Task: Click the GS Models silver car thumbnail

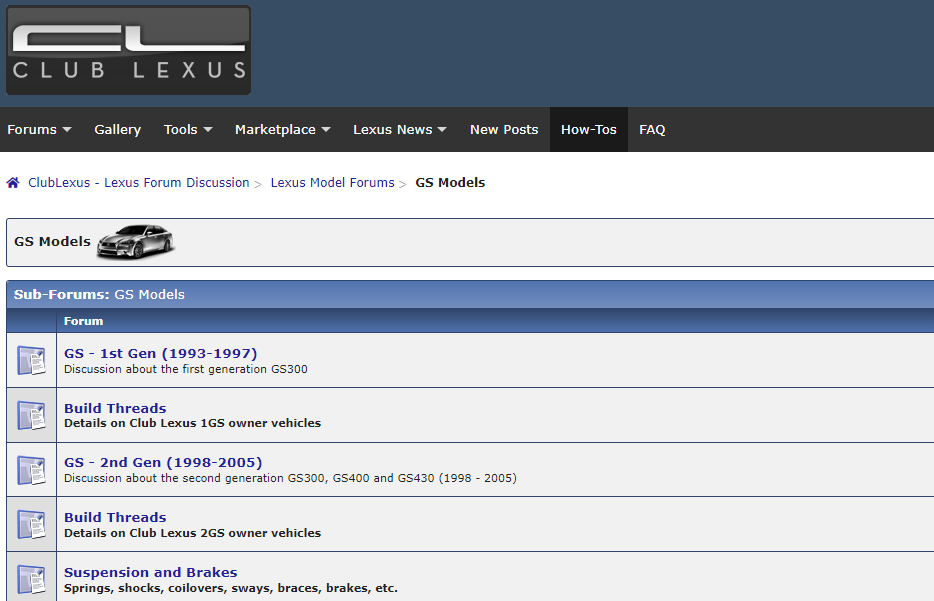Action: point(136,242)
